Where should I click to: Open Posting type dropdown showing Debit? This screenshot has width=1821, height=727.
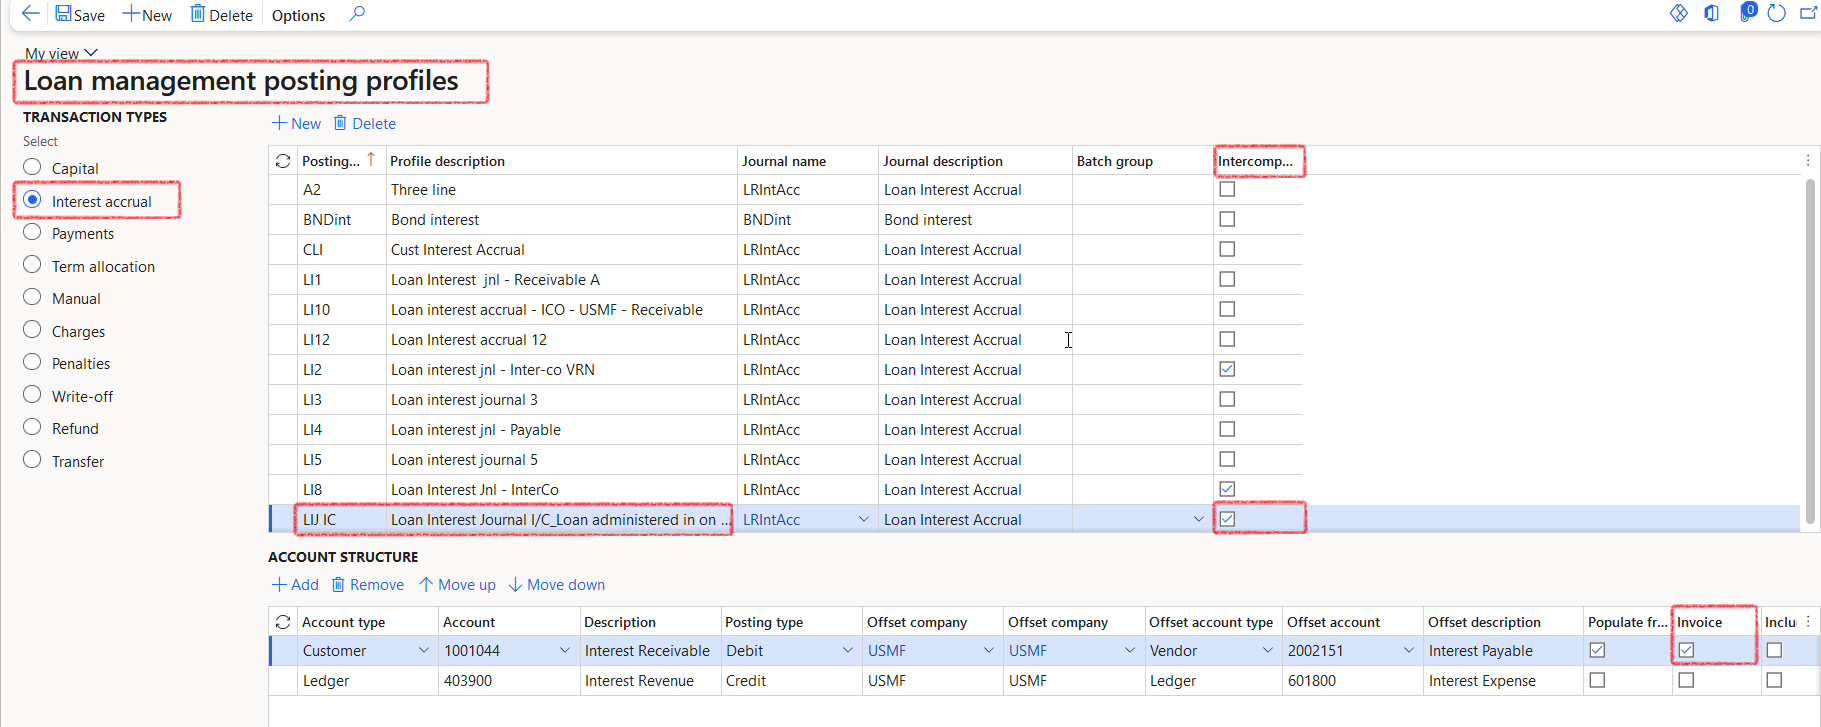point(848,650)
